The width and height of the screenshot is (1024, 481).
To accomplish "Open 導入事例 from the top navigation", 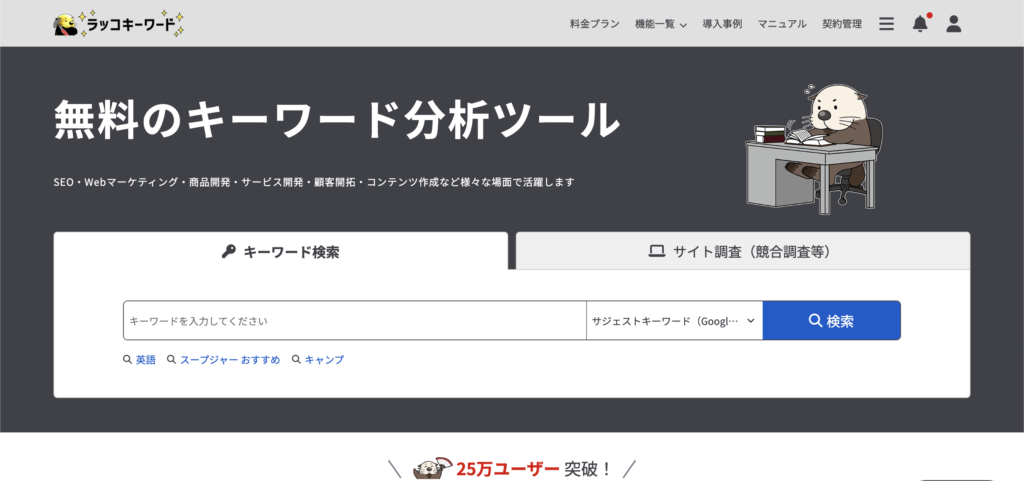I will coord(722,24).
